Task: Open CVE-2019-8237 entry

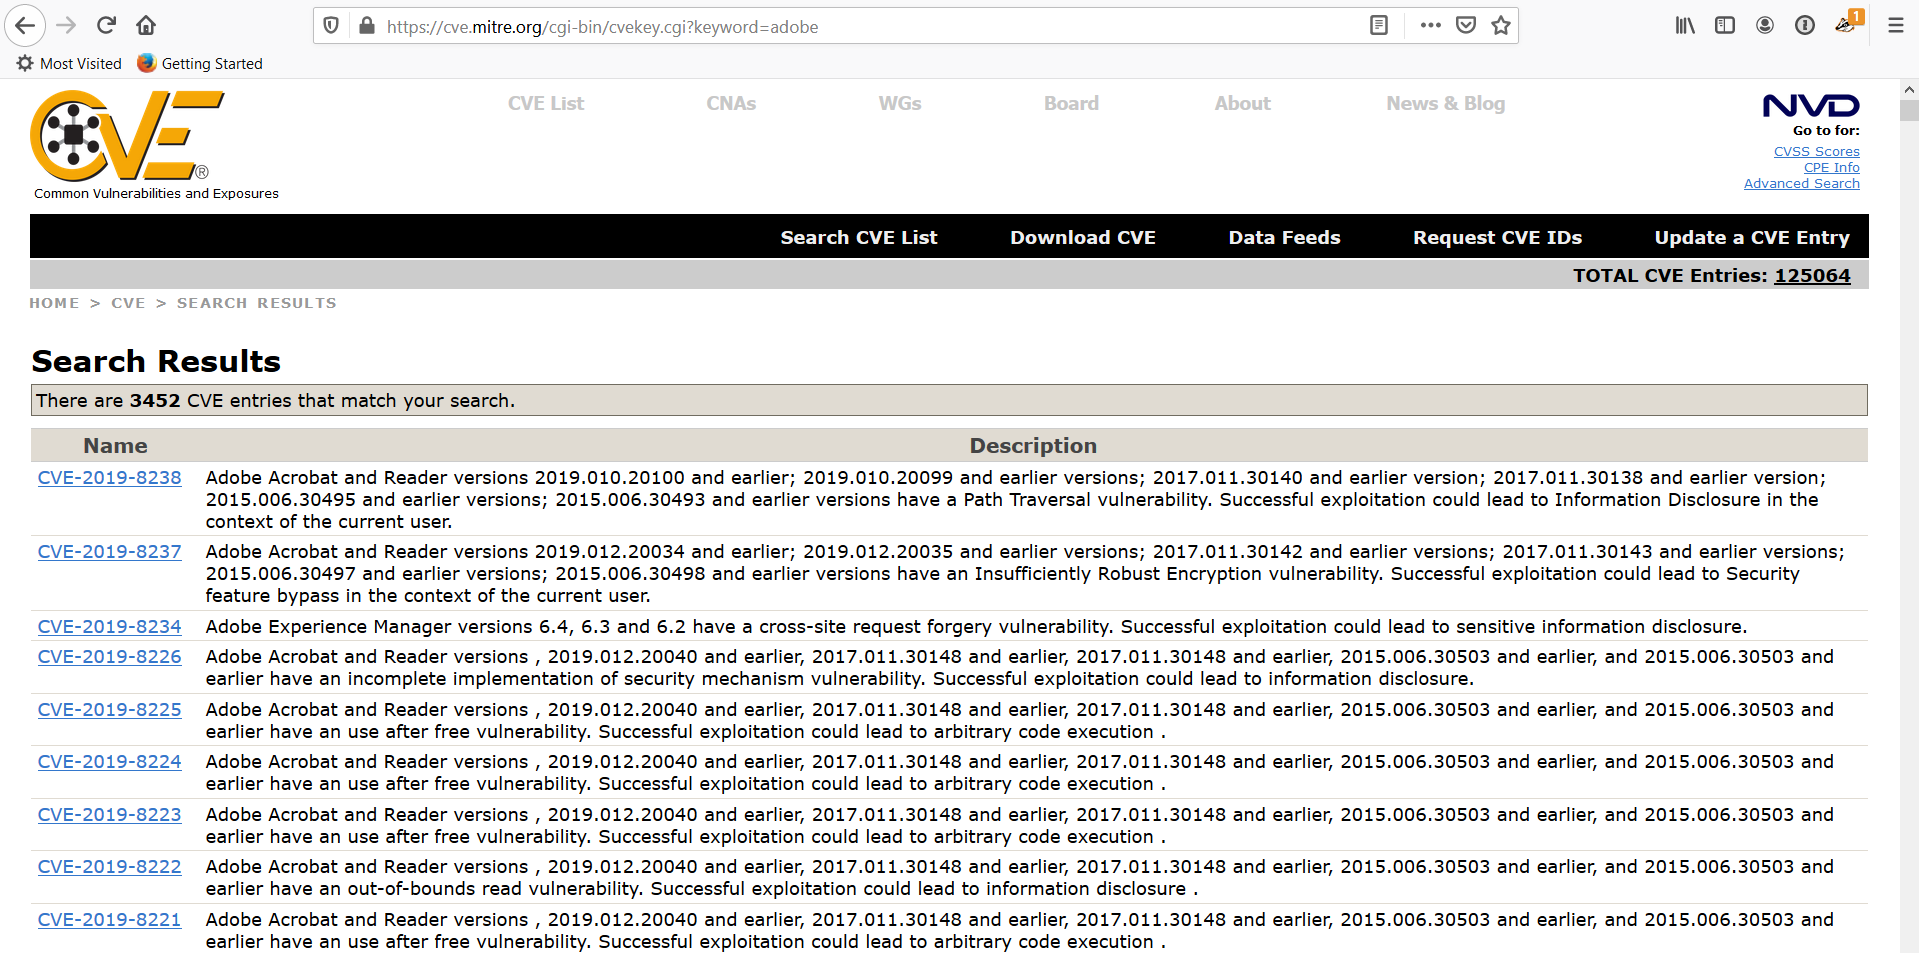Action: coord(110,552)
